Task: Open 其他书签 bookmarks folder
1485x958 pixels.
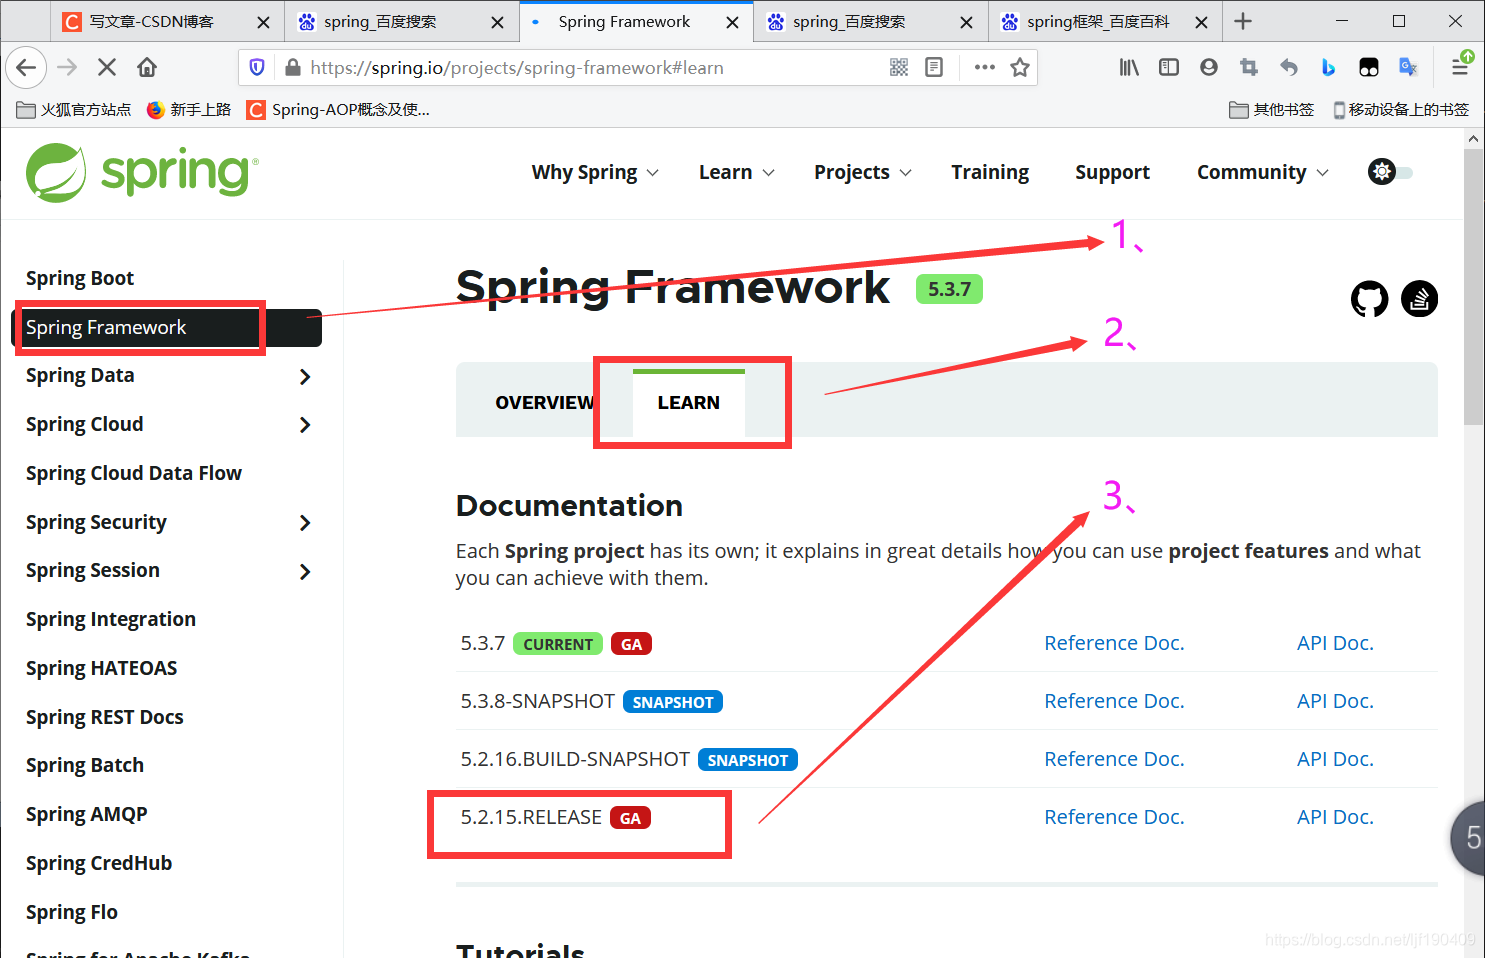Action: pos(1271,109)
